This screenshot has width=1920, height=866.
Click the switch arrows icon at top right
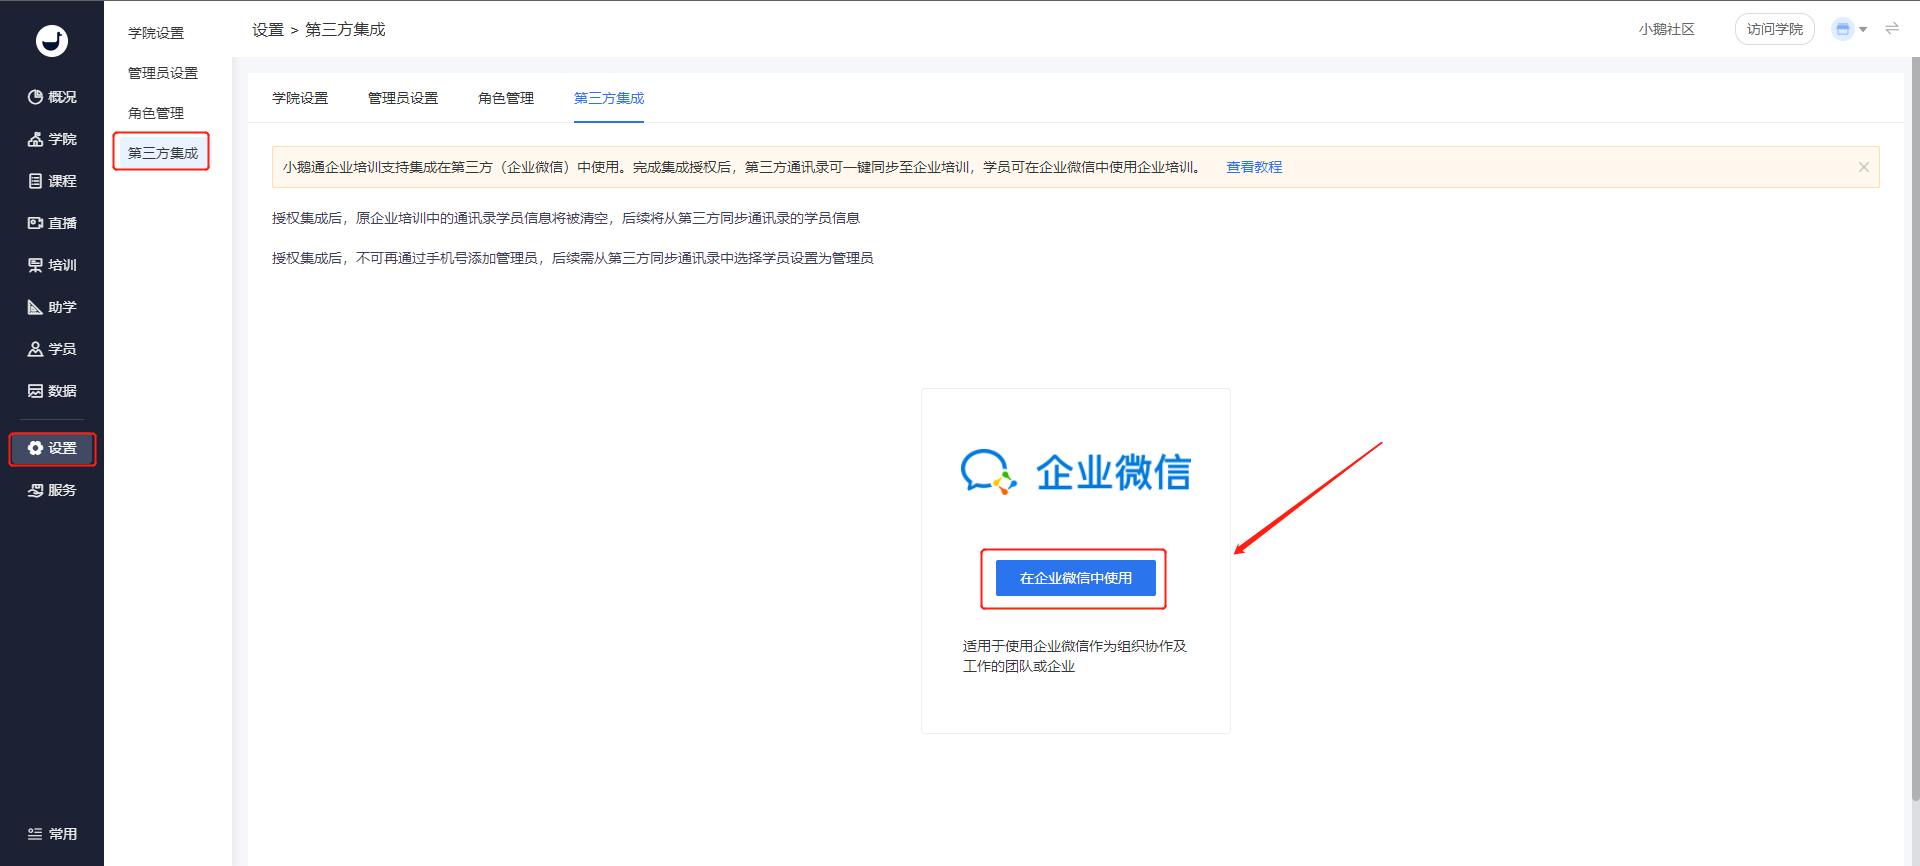point(1892,29)
